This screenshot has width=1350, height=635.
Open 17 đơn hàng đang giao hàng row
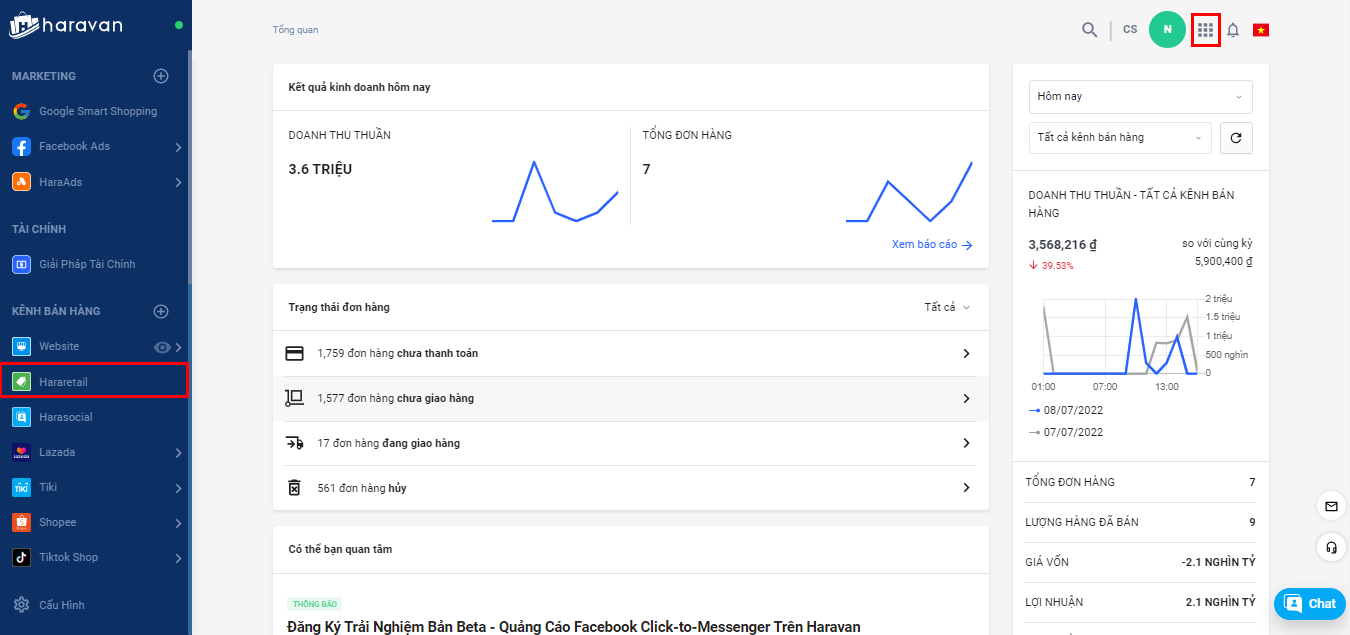point(630,443)
